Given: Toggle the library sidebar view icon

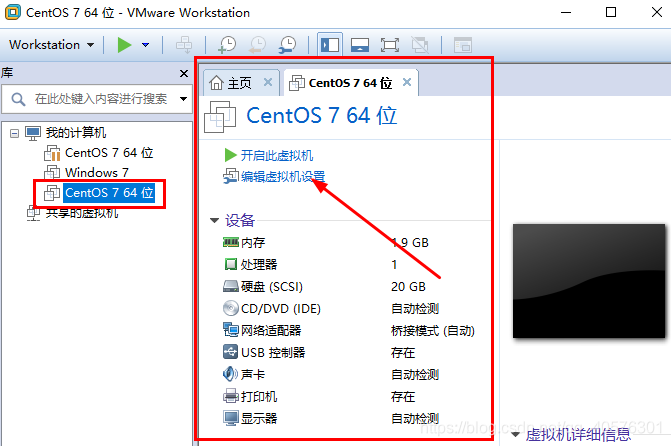Looking at the screenshot, I should (x=330, y=45).
